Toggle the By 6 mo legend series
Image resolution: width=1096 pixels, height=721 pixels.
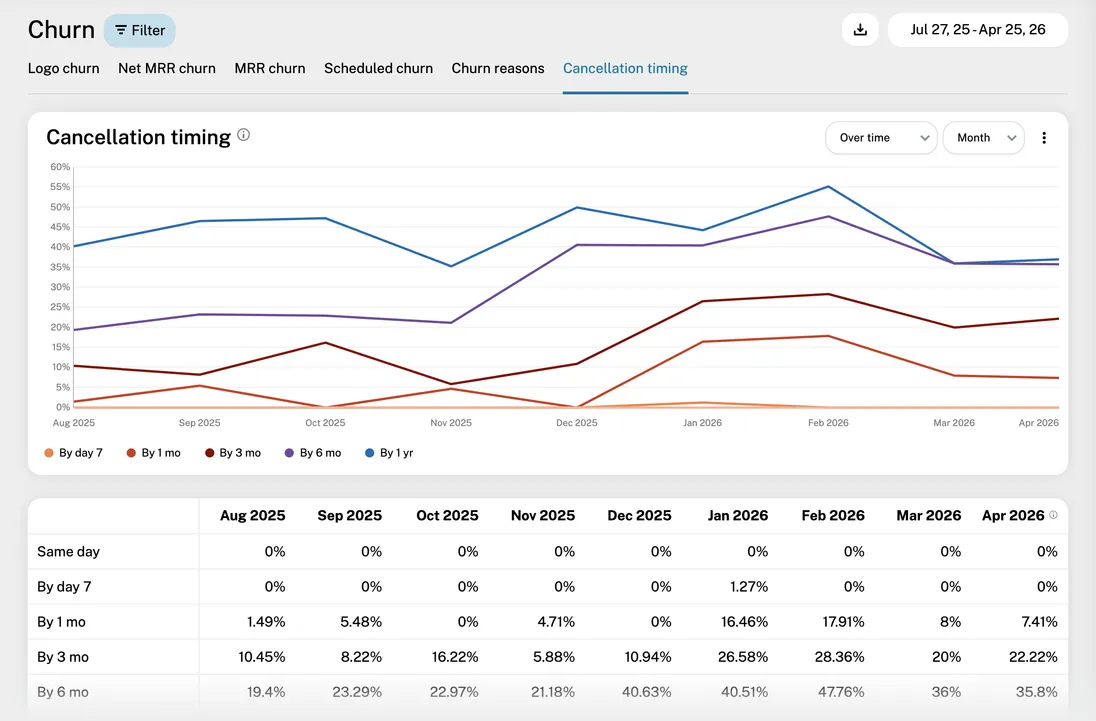coord(313,453)
